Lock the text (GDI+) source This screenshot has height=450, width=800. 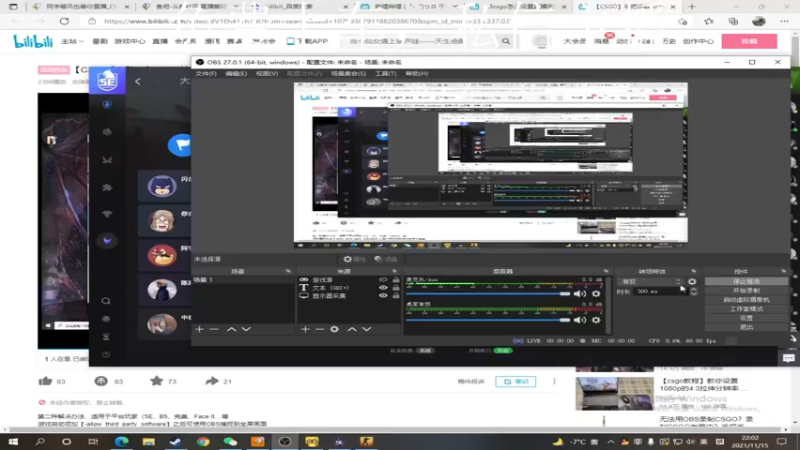coord(396,288)
